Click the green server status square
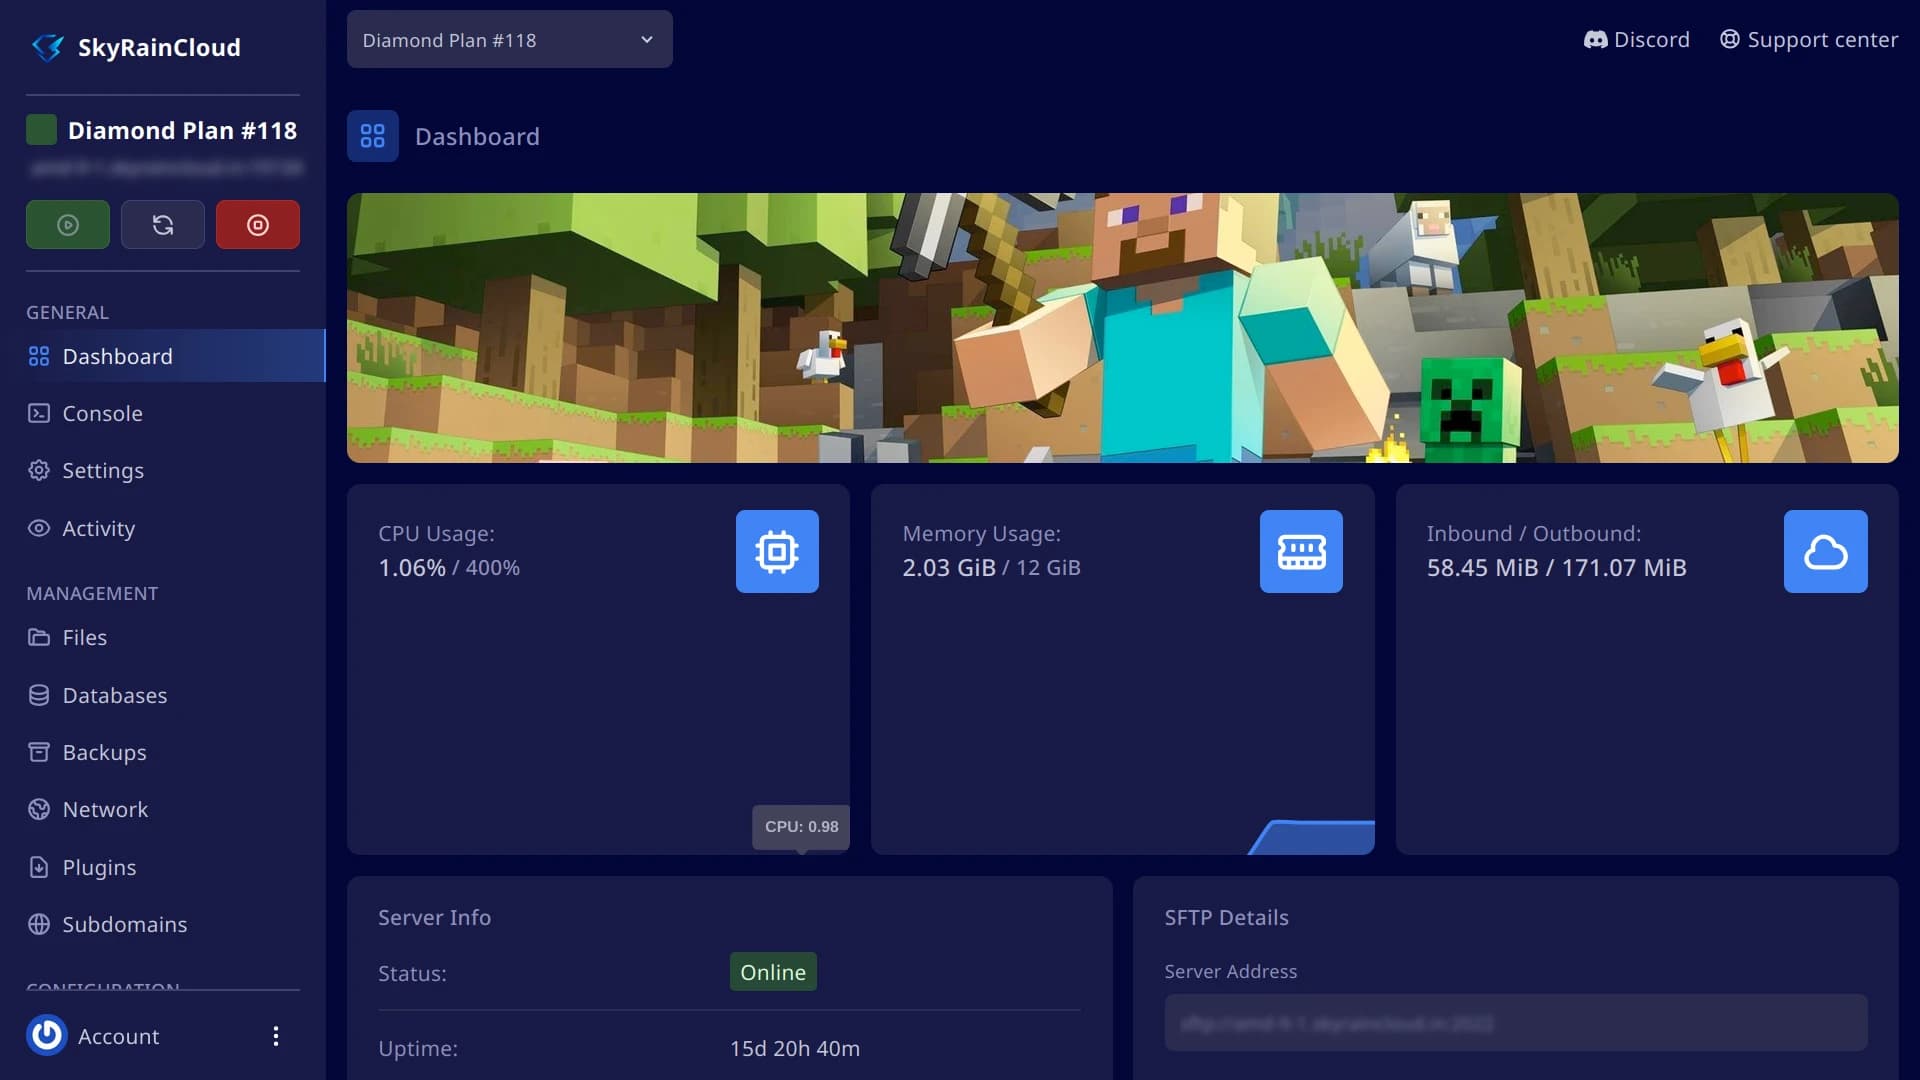The width and height of the screenshot is (1920, 1080). pos(41,130)
